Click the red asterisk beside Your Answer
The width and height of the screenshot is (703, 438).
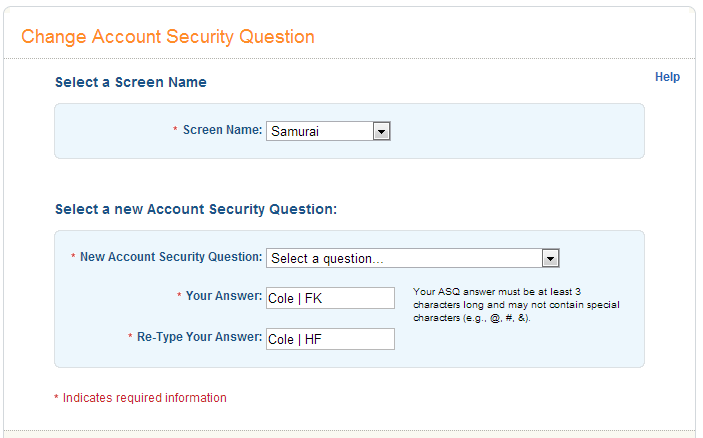tap(179, 297)
